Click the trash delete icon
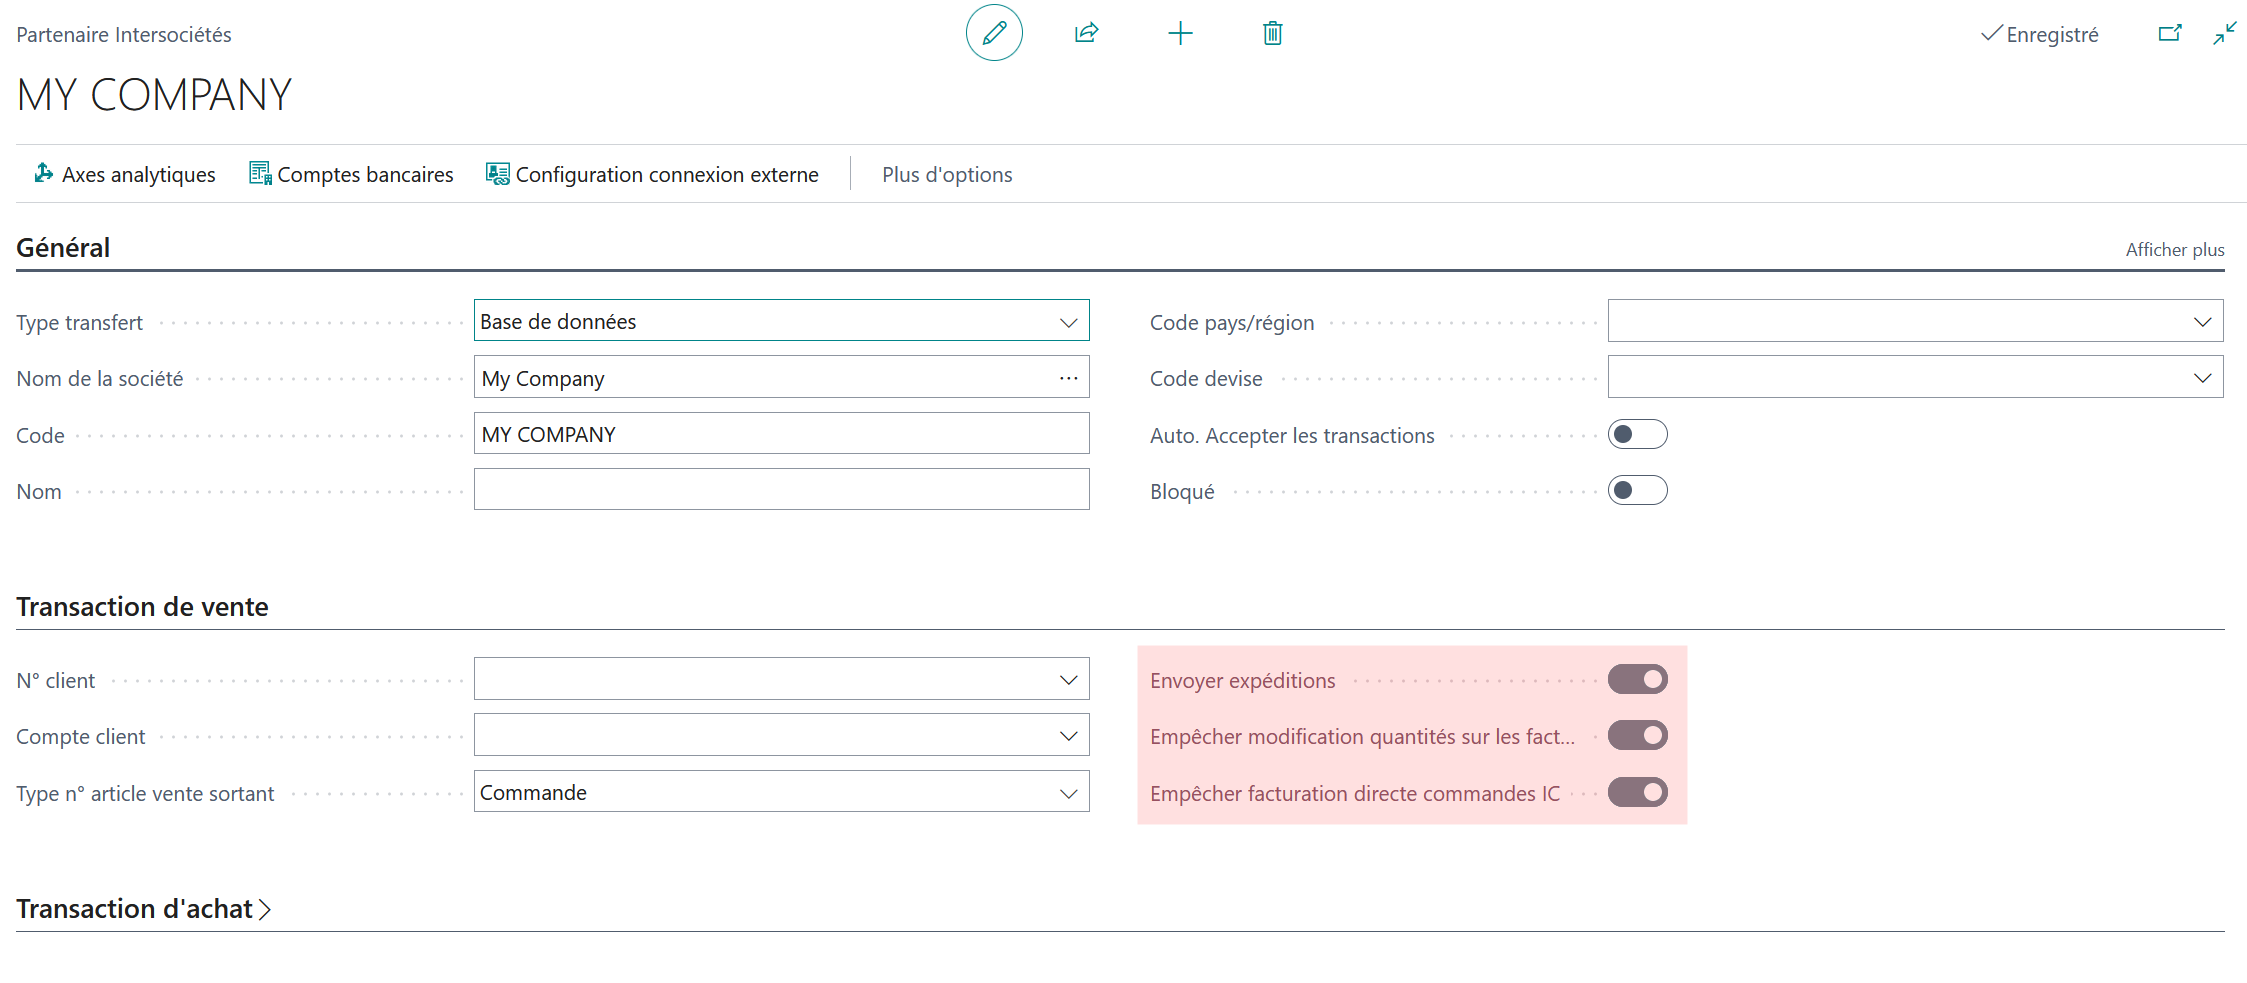This screenshot has width=2247, height=983. [1273, 33]
